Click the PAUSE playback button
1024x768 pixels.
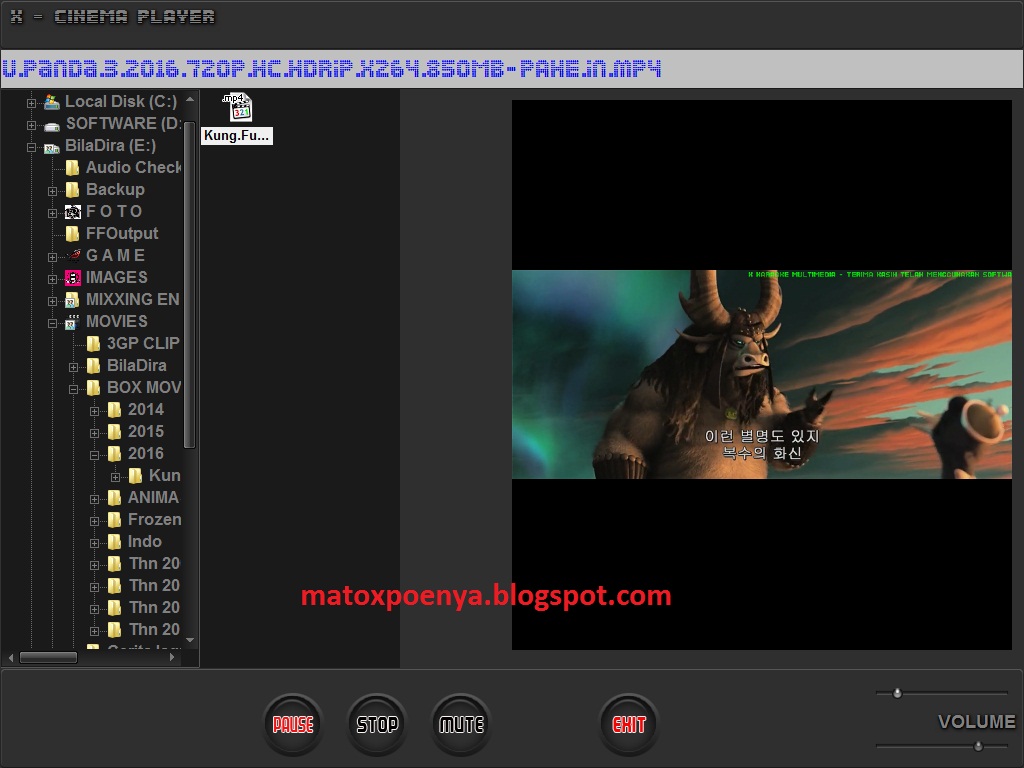tap(293, 724)
